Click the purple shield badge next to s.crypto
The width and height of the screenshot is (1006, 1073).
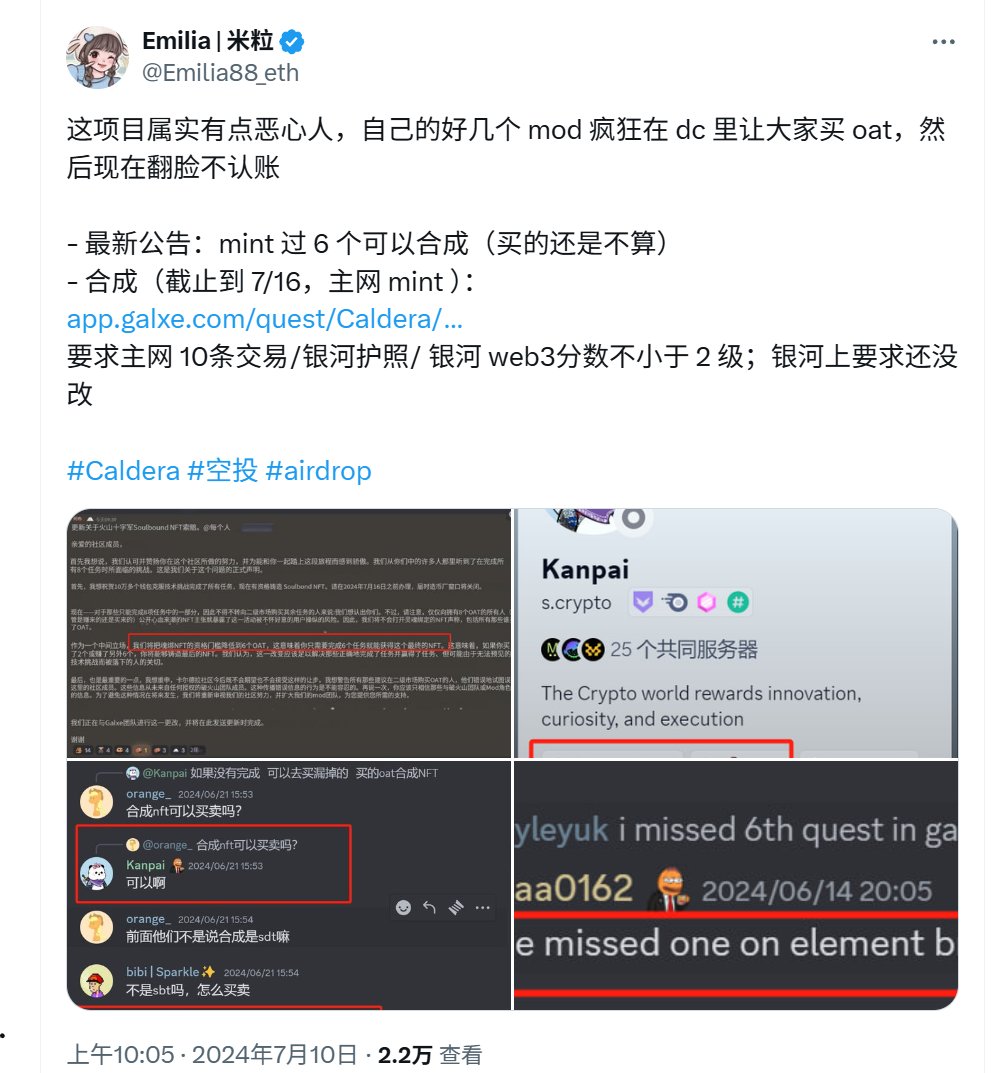point(643,602)
